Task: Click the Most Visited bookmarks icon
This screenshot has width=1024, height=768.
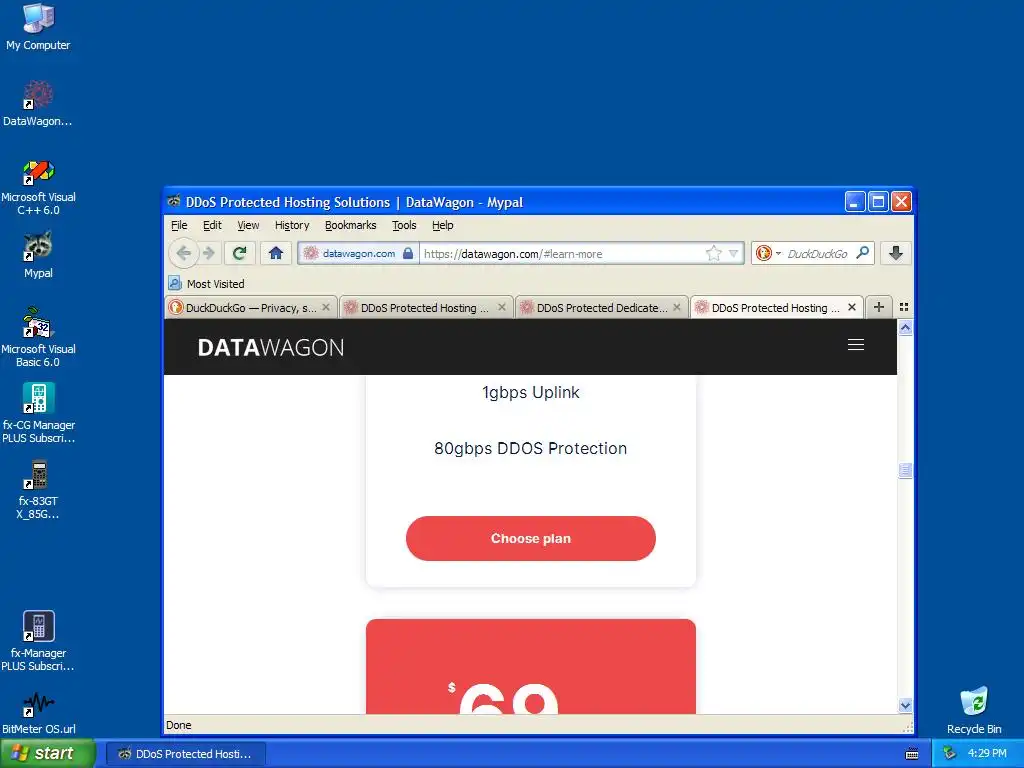Action: (175, 283)
